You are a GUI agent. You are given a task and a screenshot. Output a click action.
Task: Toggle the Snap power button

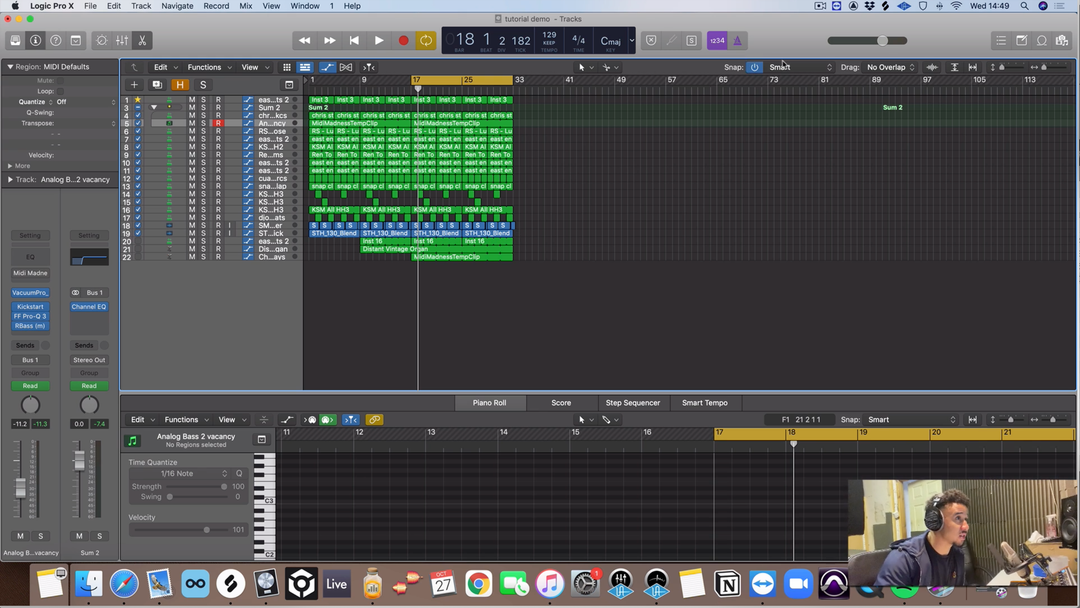tap(754, 67)
